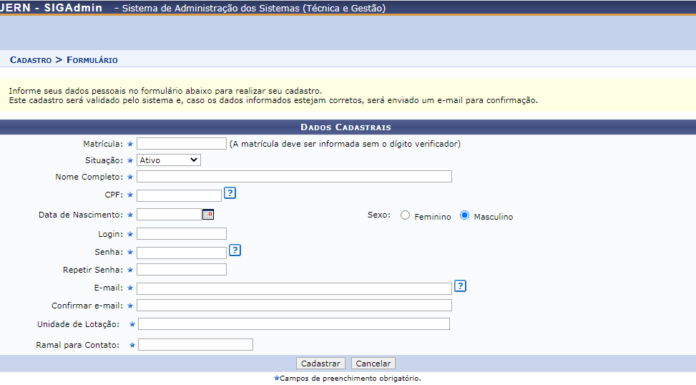696x385 pixels.
Task: Click the Cadastrar button
Action: pyautogui.click(x=320, y=363)
